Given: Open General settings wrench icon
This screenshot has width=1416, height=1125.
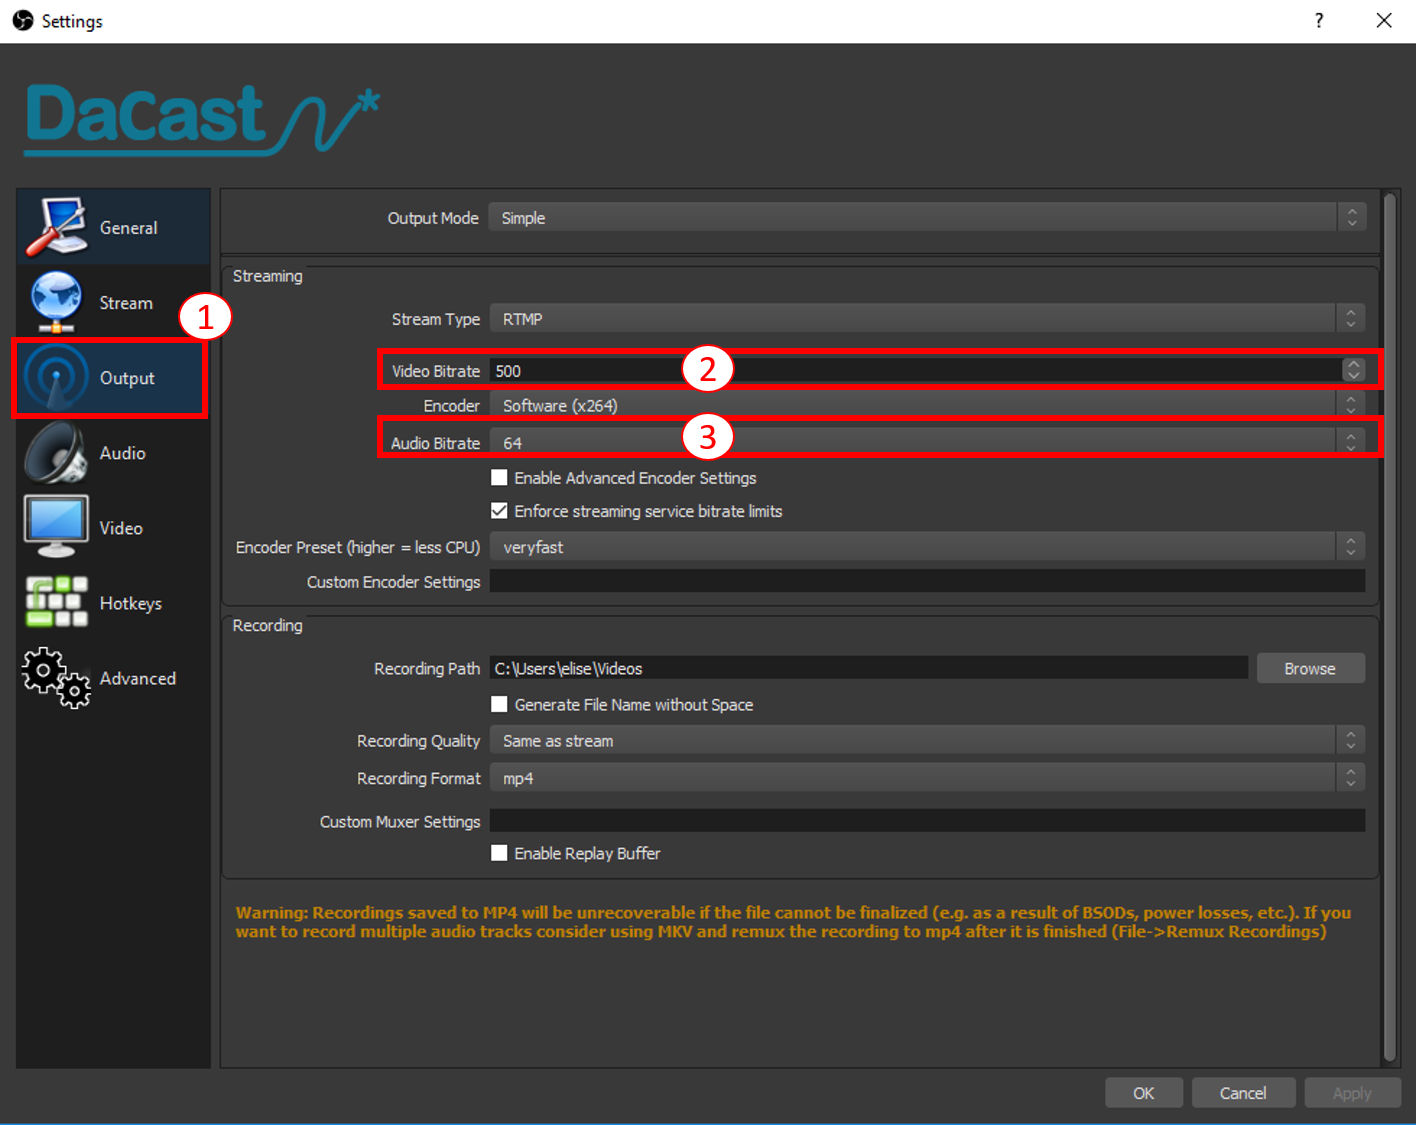Looking at the screenshot, I should tap(56, 227).
